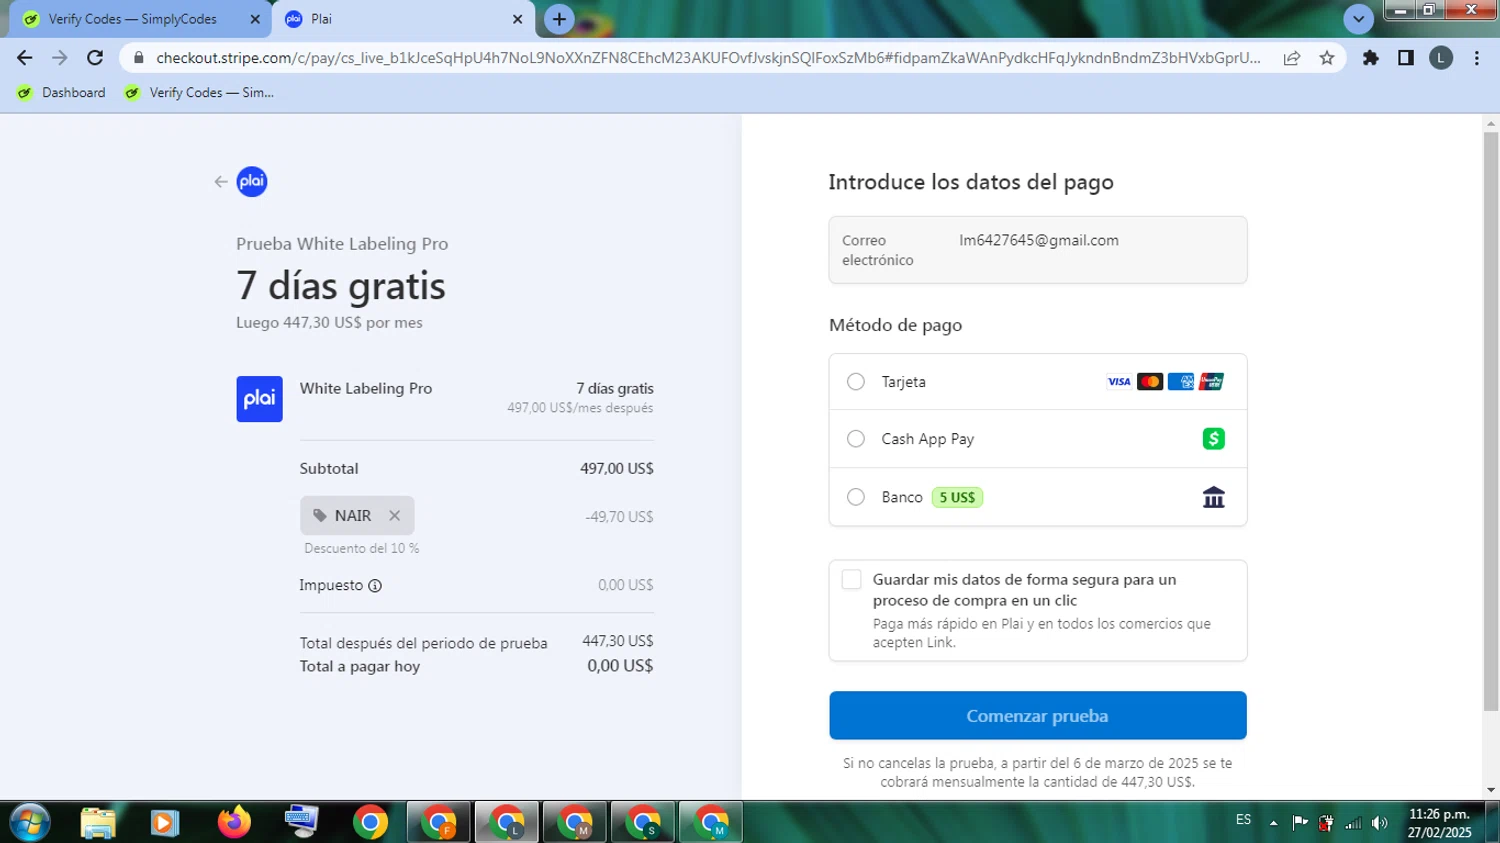This screenshot has width=1500, height=843.
Task: Open the media player taskbar icon
Action: point(165,822)
